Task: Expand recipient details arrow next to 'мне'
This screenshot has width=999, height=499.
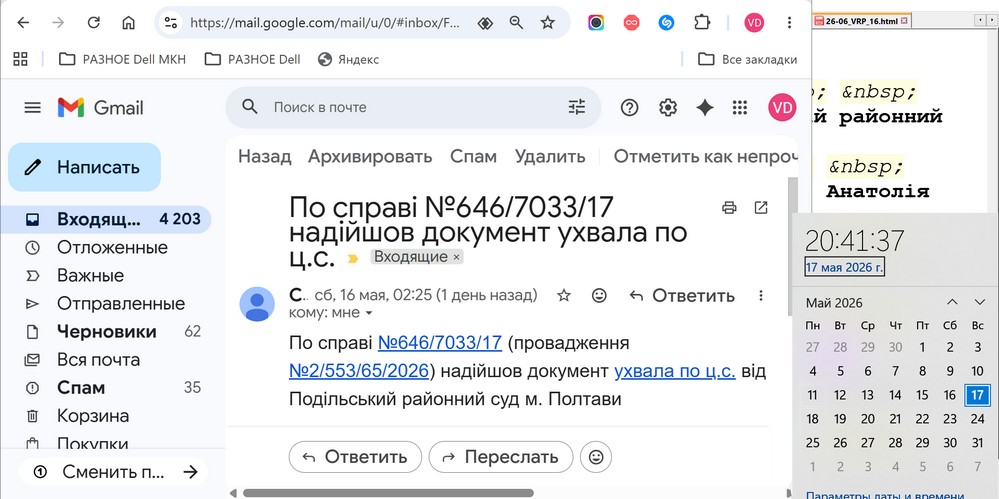Action: tap(368, 313)
